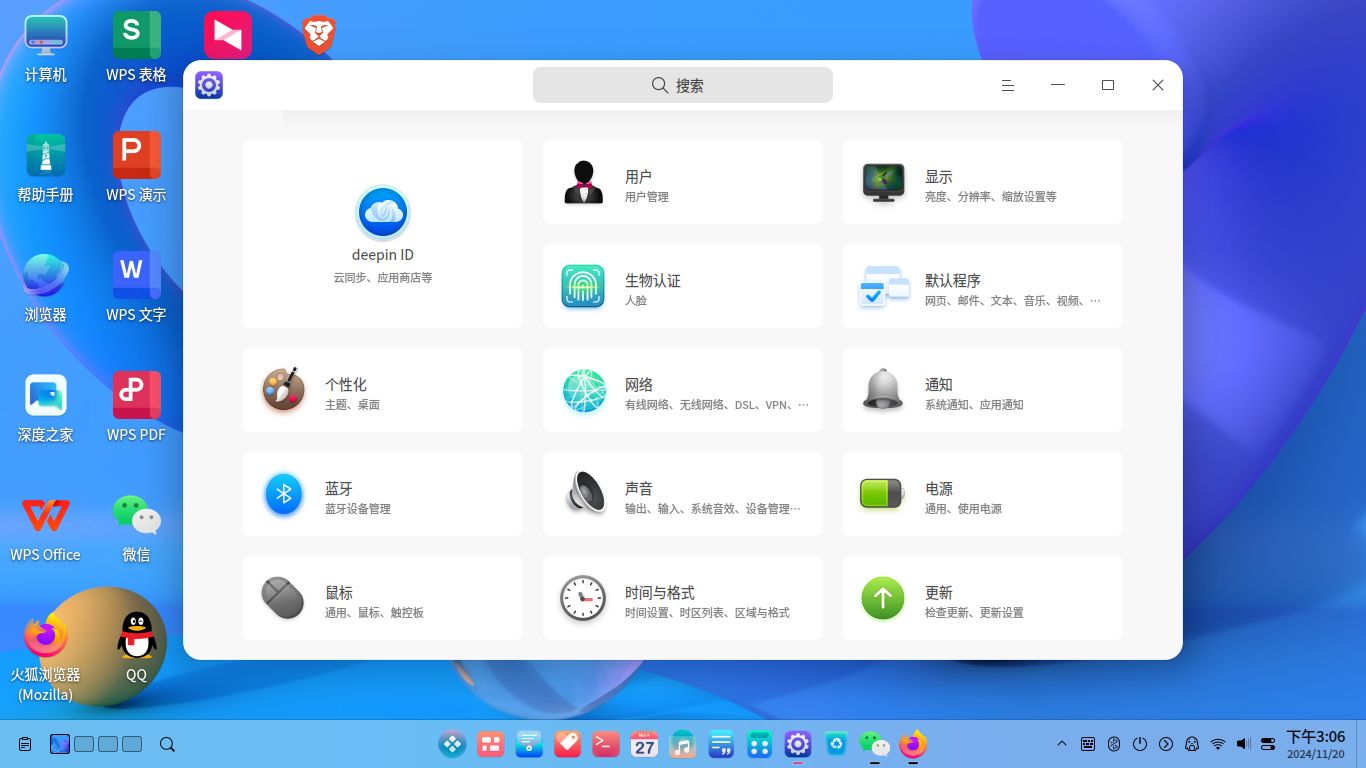Screen dimensions: 1366x768
Task: Open the quick settings toggle tray icon
Action: pyautogui.click(x=1268, y=744)
